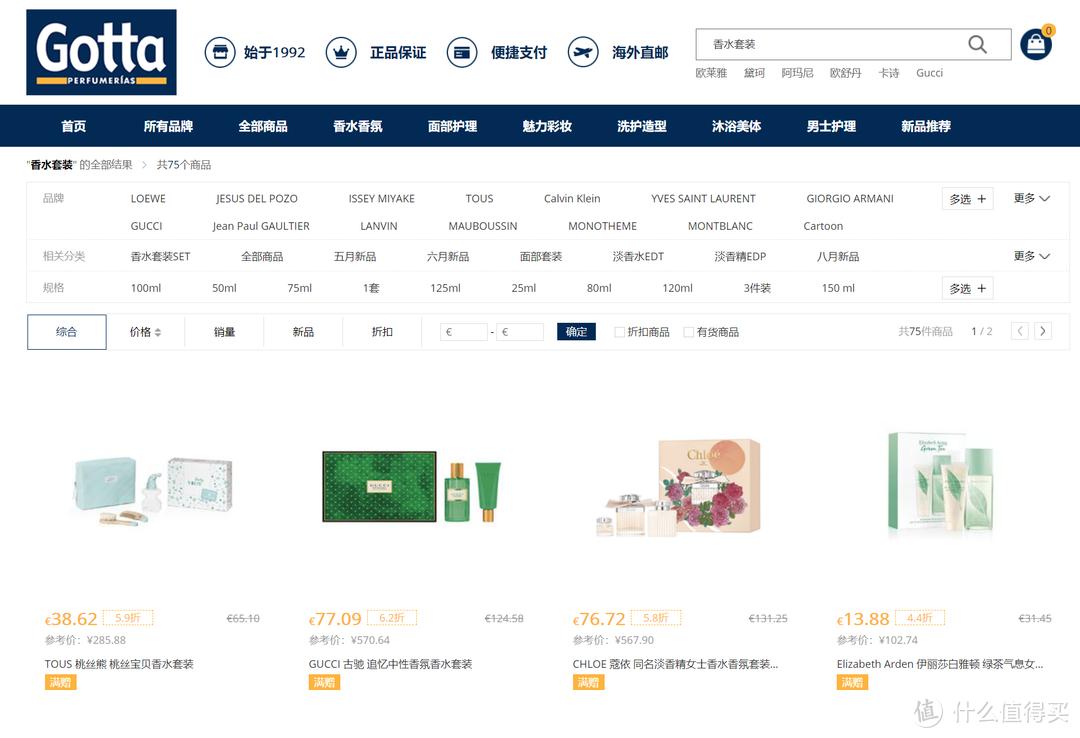This screenshot has width=1080, height=738.
Task: Open 男士护理 menu
Action: pos(831,126)
